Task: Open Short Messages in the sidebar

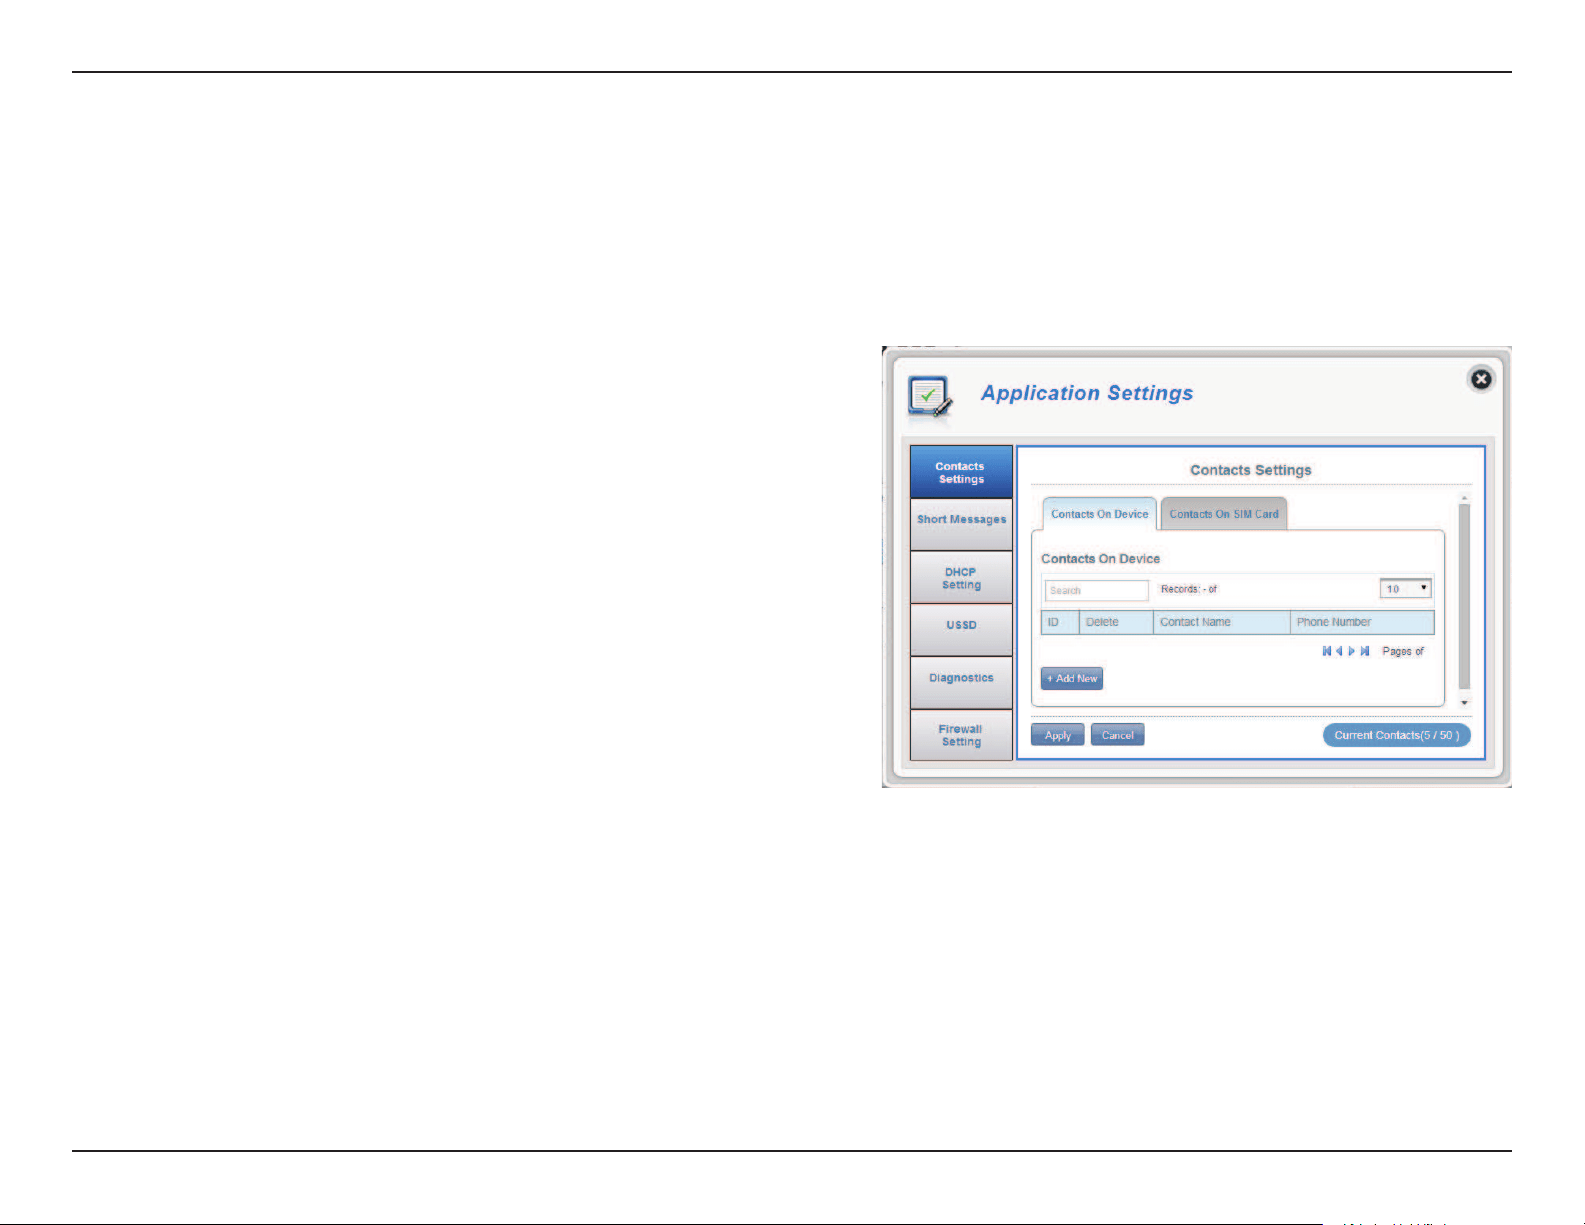Action: [961, 524]
